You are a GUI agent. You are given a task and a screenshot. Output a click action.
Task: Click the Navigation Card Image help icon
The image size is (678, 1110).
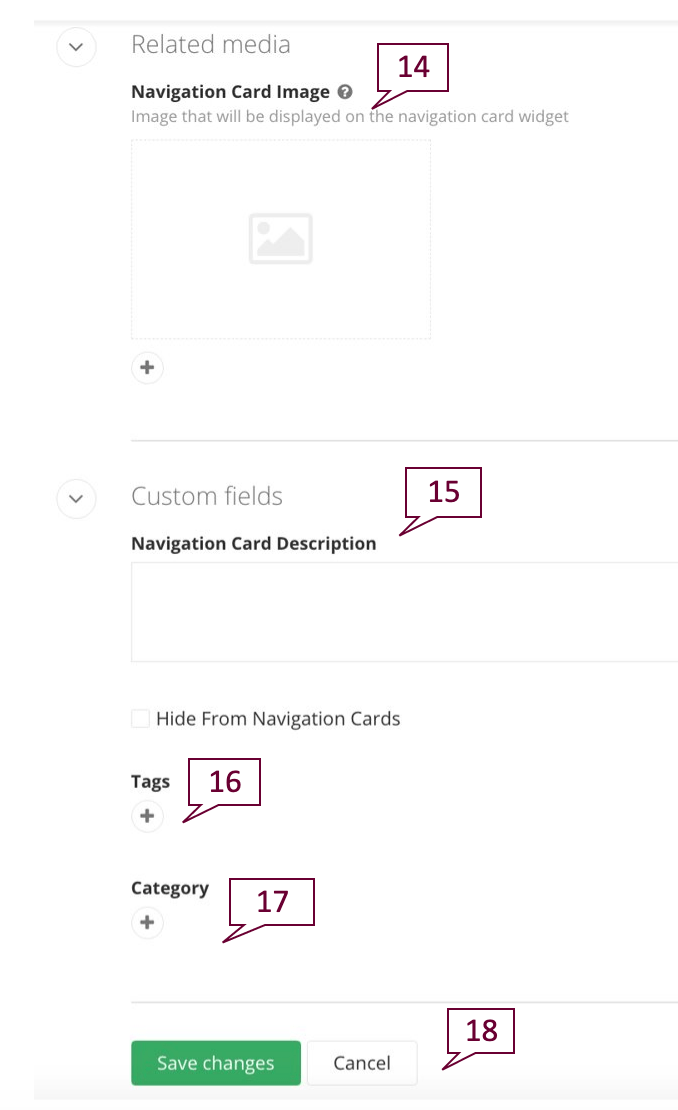pyautogui.click(x=345, y=91)
